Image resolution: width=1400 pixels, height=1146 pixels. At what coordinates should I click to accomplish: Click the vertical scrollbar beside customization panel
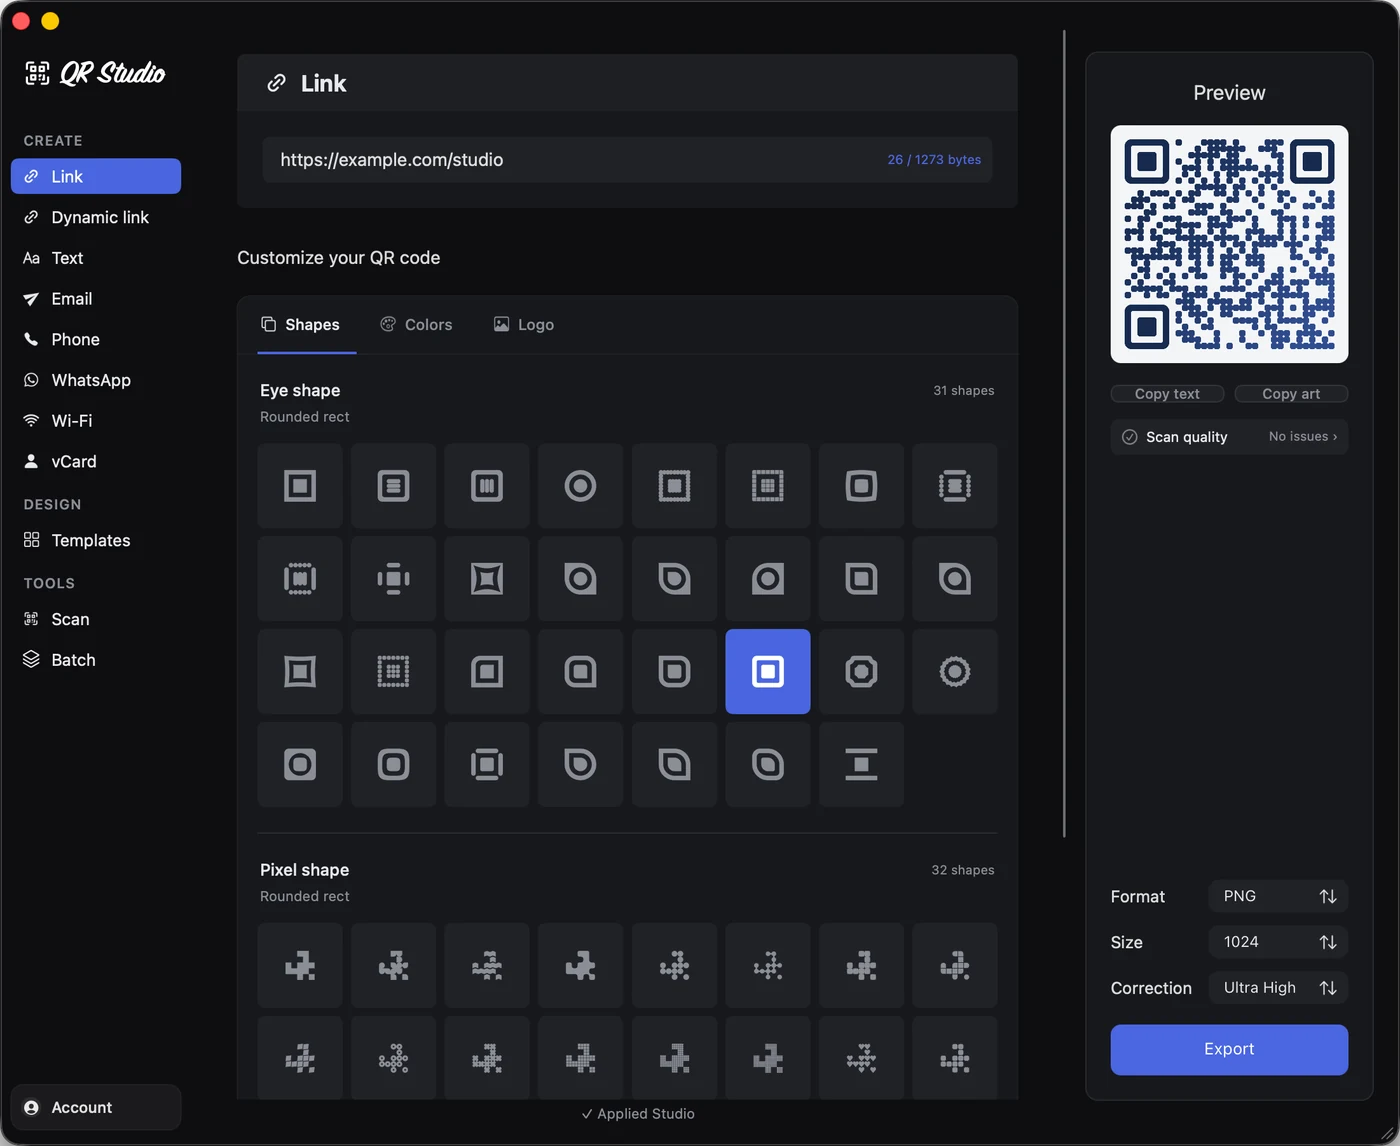(1064, 434)
